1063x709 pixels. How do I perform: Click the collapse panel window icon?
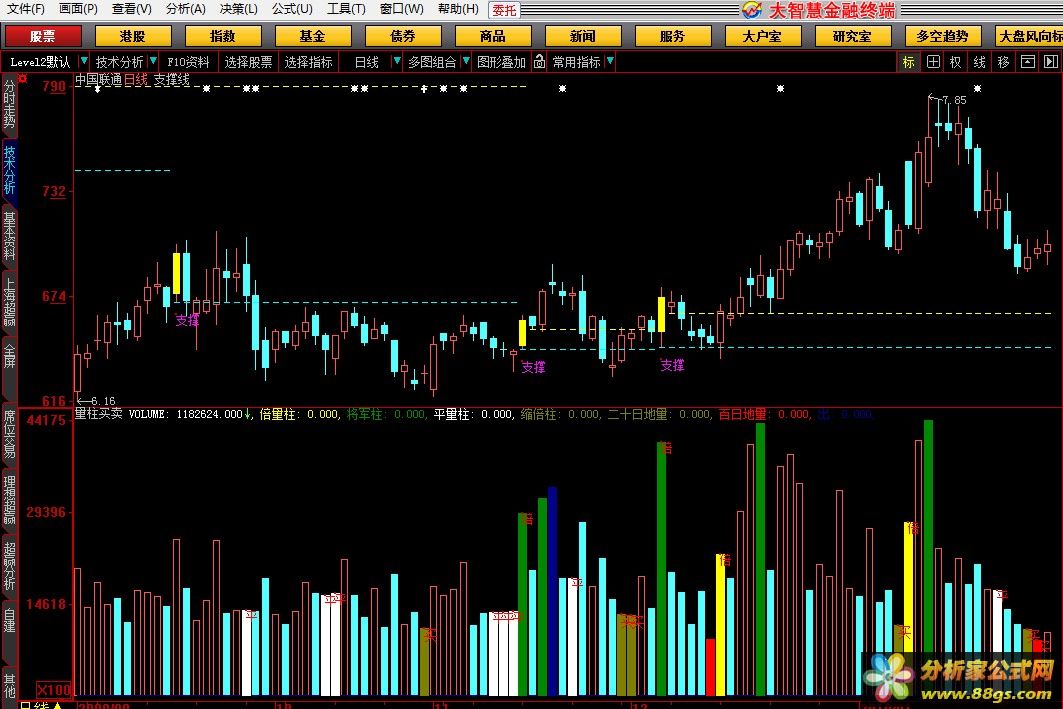1028,62
